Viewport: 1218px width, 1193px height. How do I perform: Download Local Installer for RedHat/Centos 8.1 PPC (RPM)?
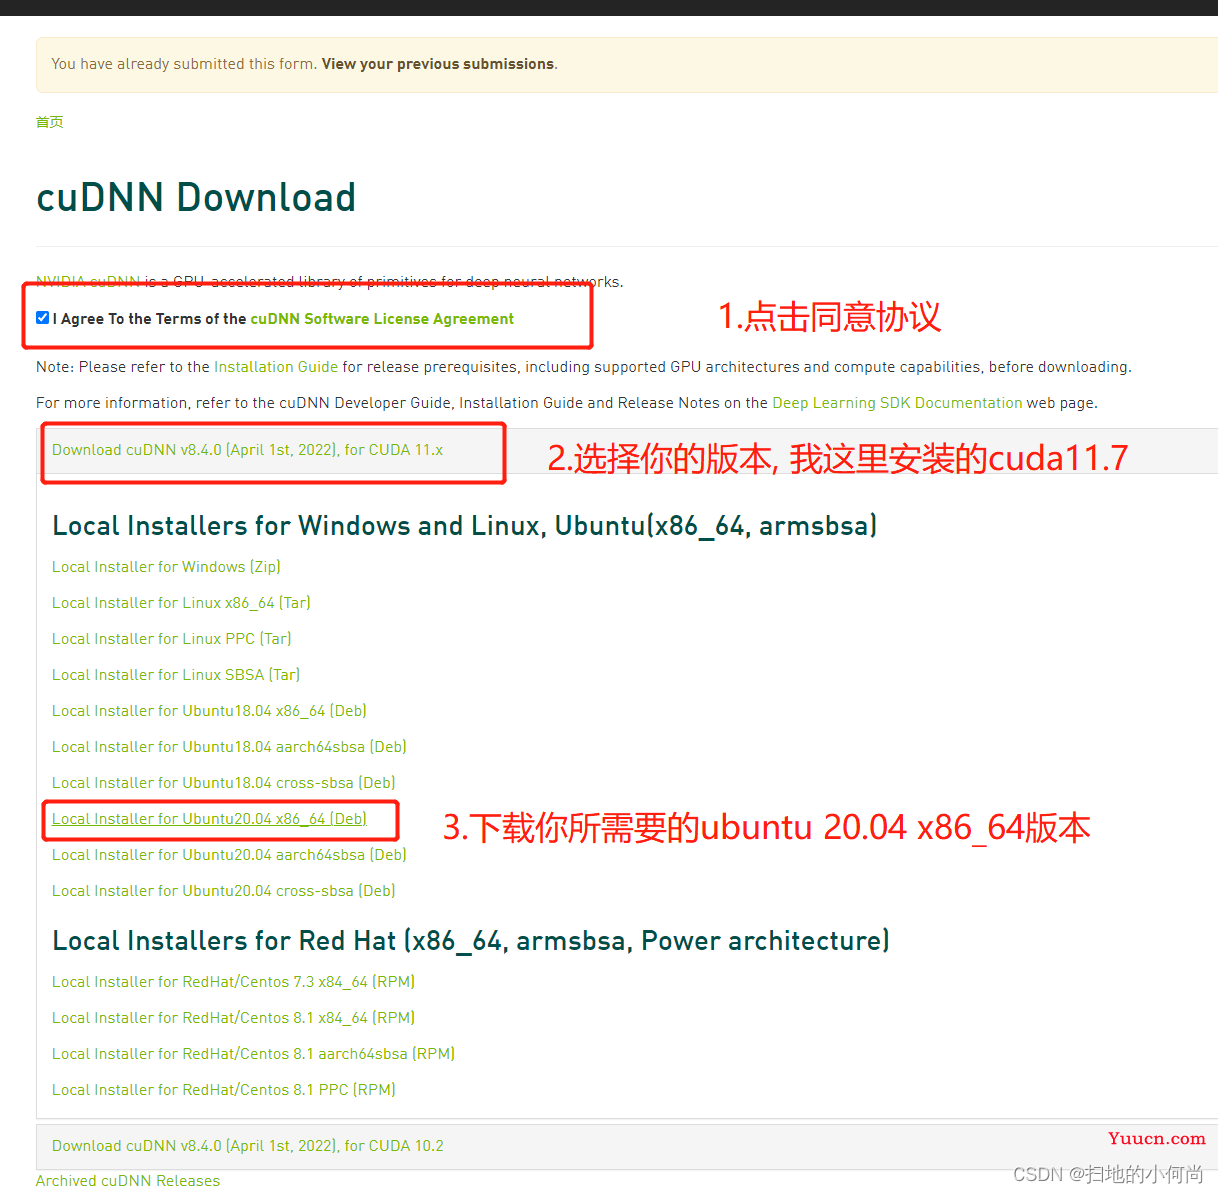pos(224,1090)
